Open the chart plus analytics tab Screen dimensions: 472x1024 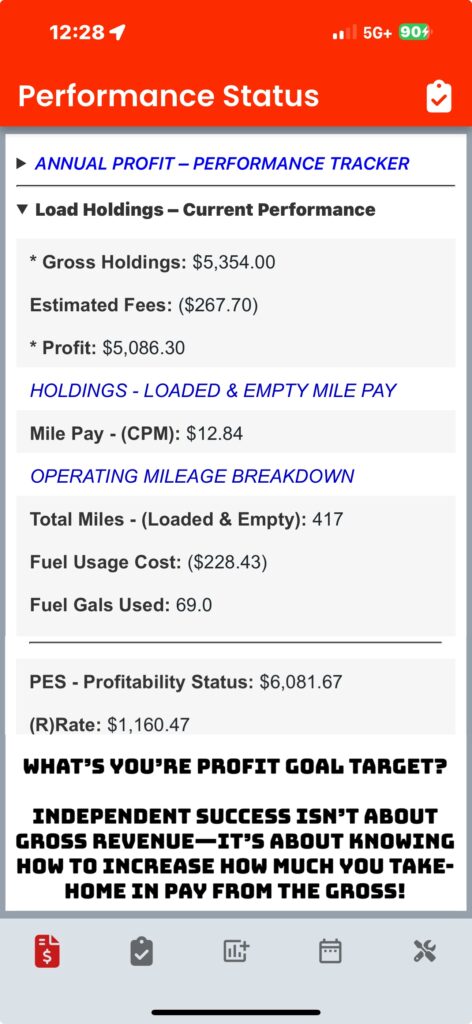pyautogui.click(x=236, y=951)
